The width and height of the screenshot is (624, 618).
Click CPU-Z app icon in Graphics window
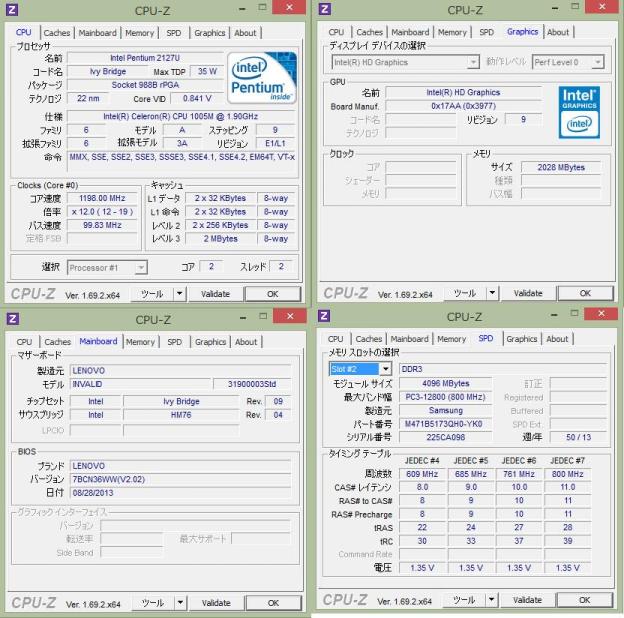[325, 9]
